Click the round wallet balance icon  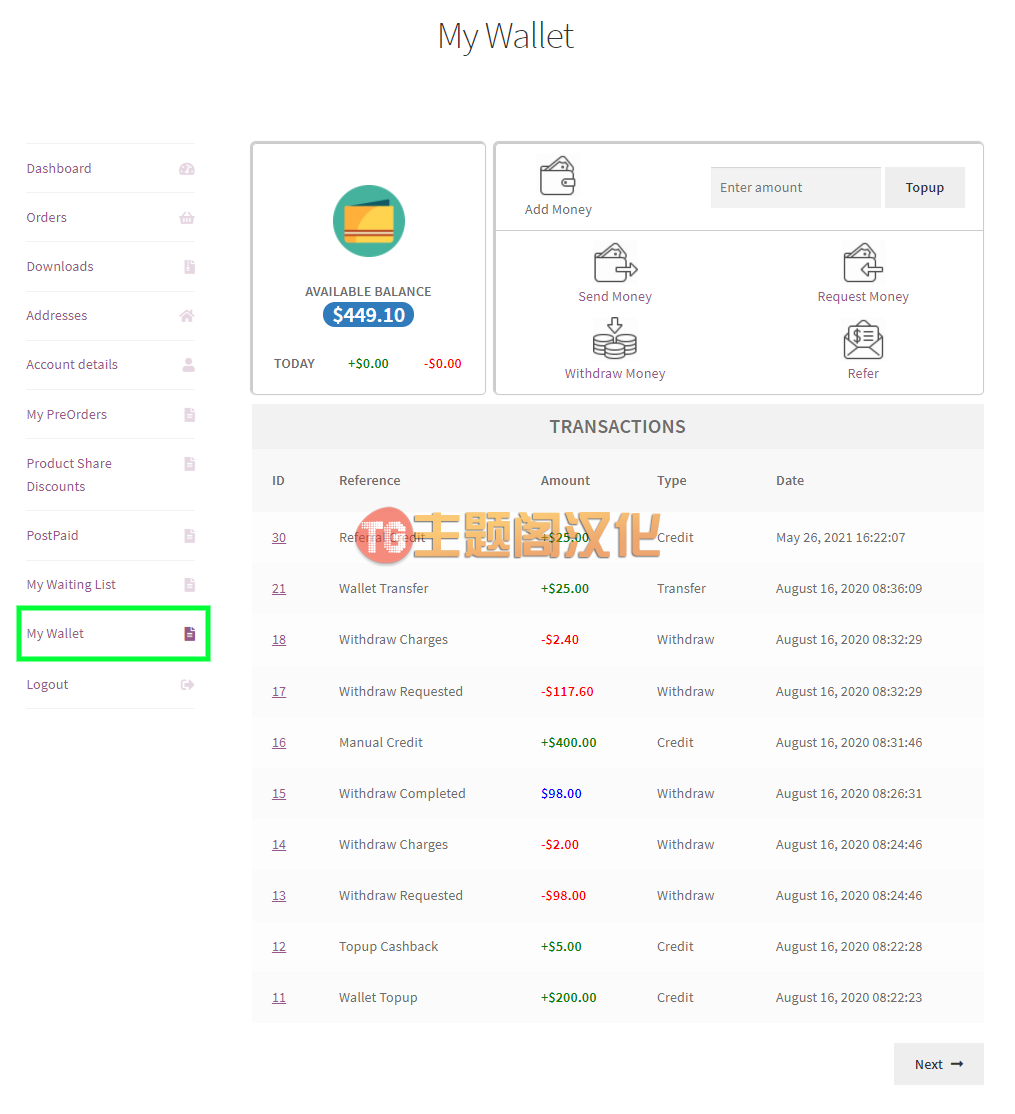[369, 221]
